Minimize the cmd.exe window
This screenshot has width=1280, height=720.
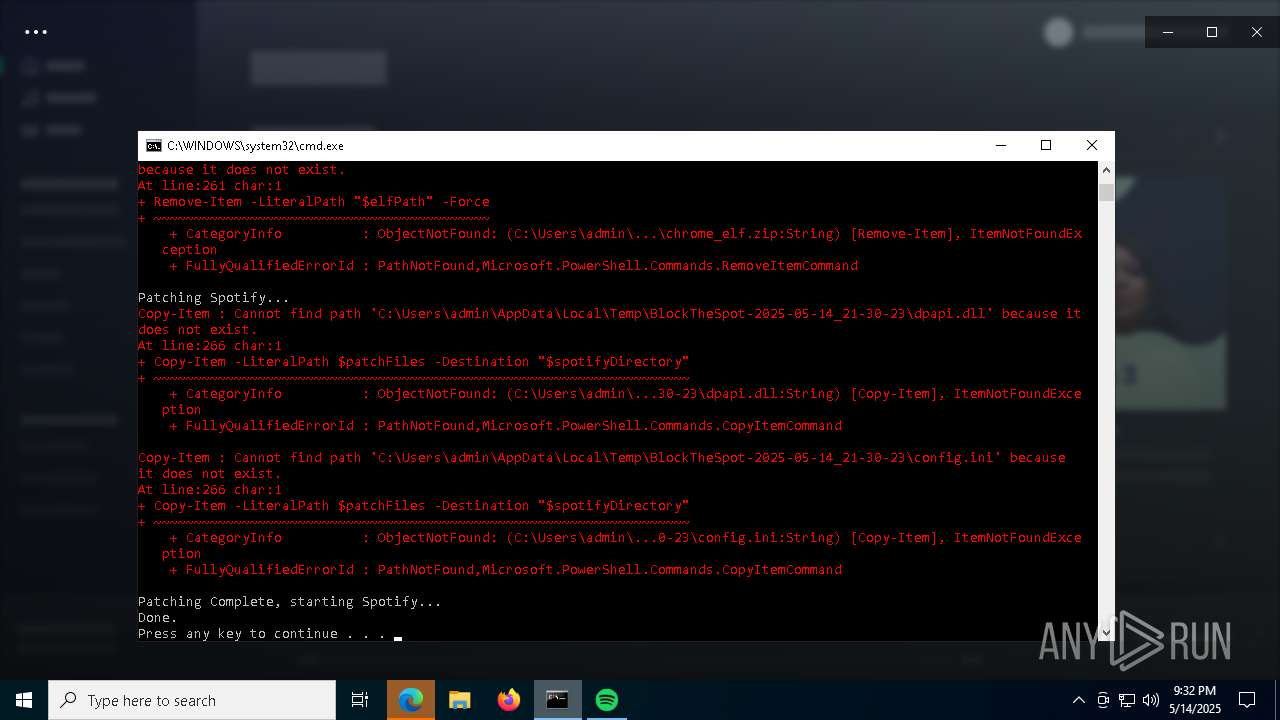(x=1000, y=146)
